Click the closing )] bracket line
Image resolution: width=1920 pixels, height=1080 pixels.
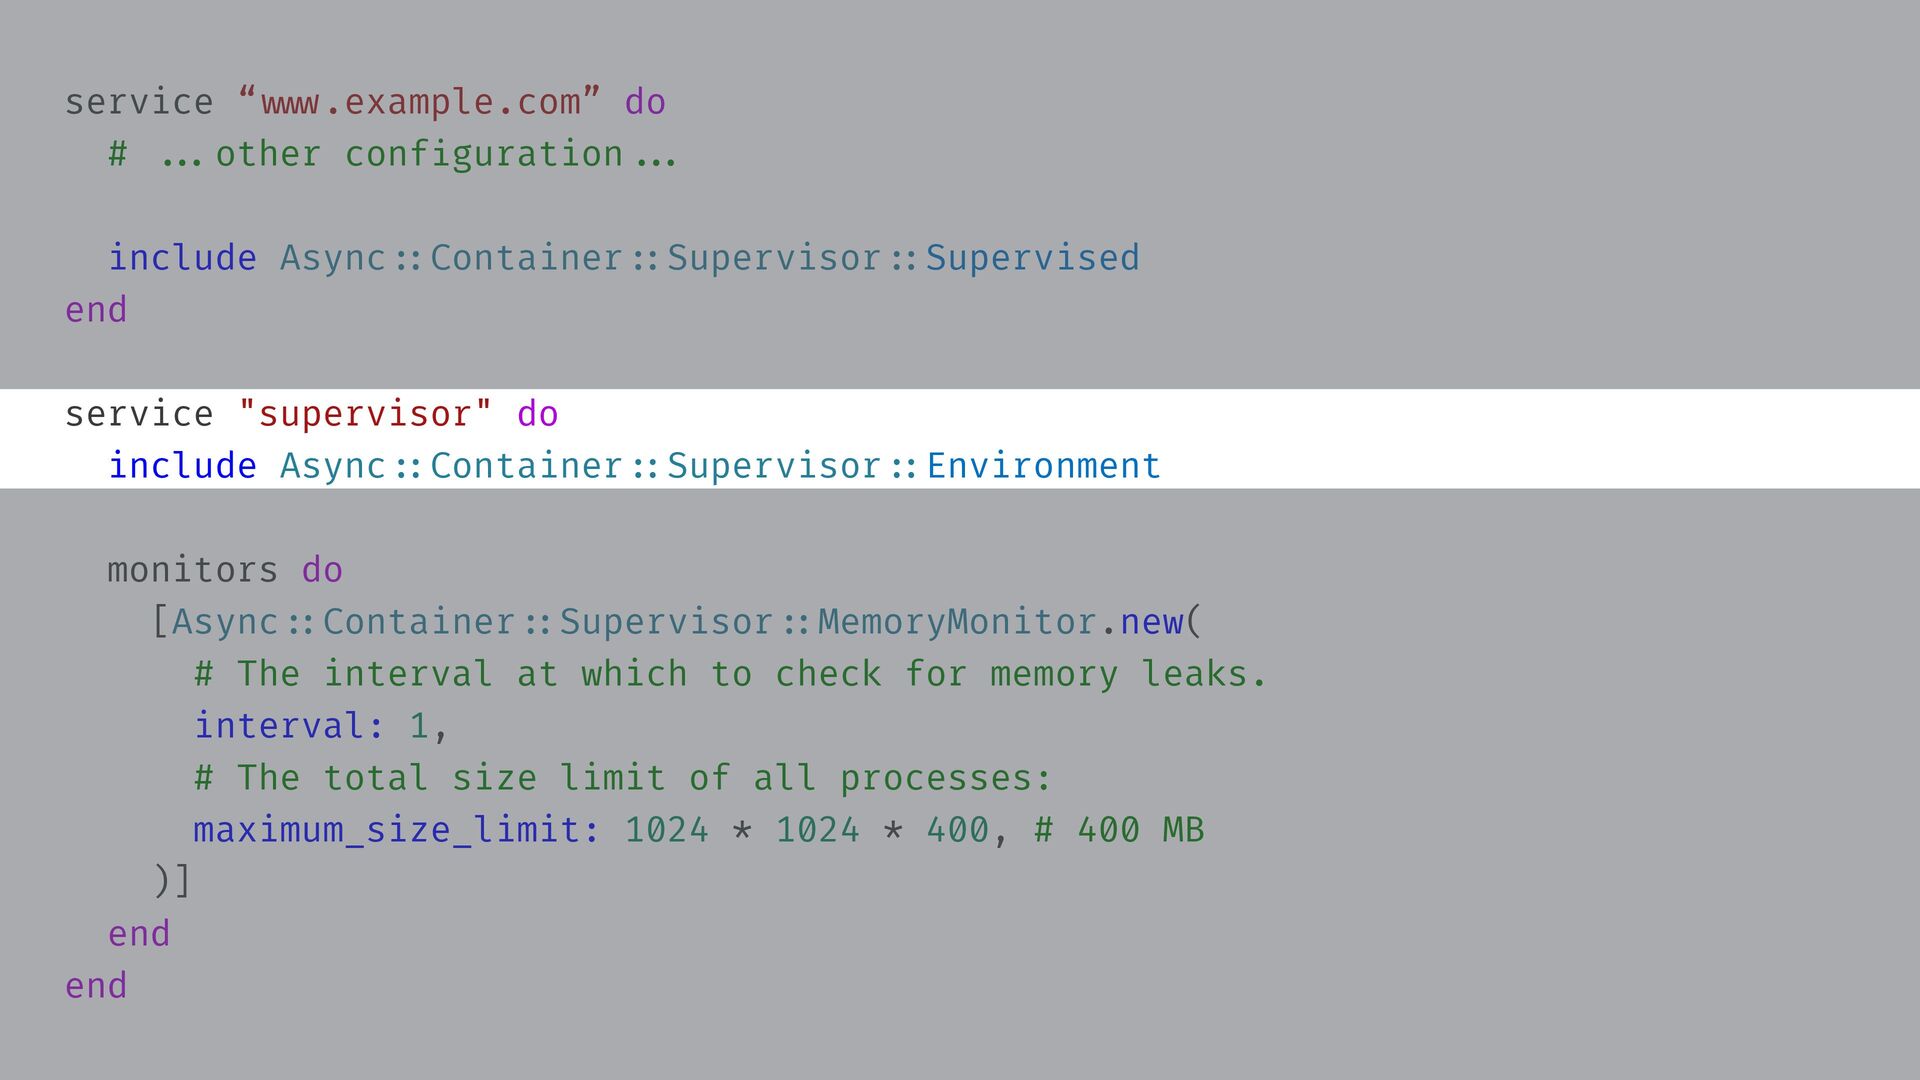pyautogui.click(x=171, y=882)
